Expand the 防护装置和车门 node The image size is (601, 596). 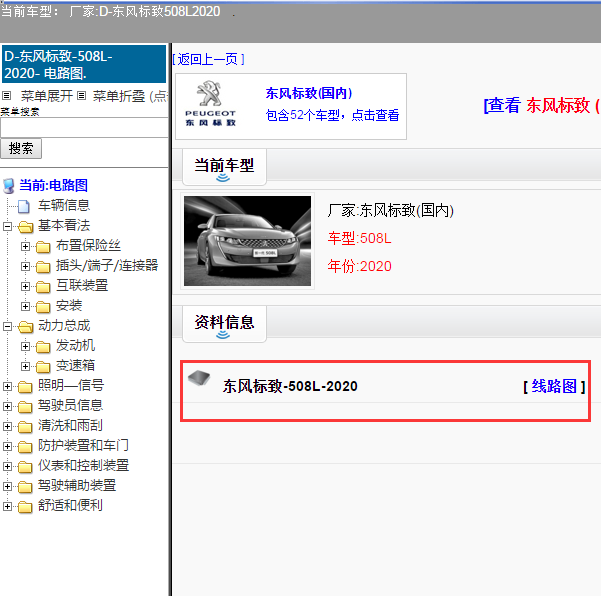[7, 446]
